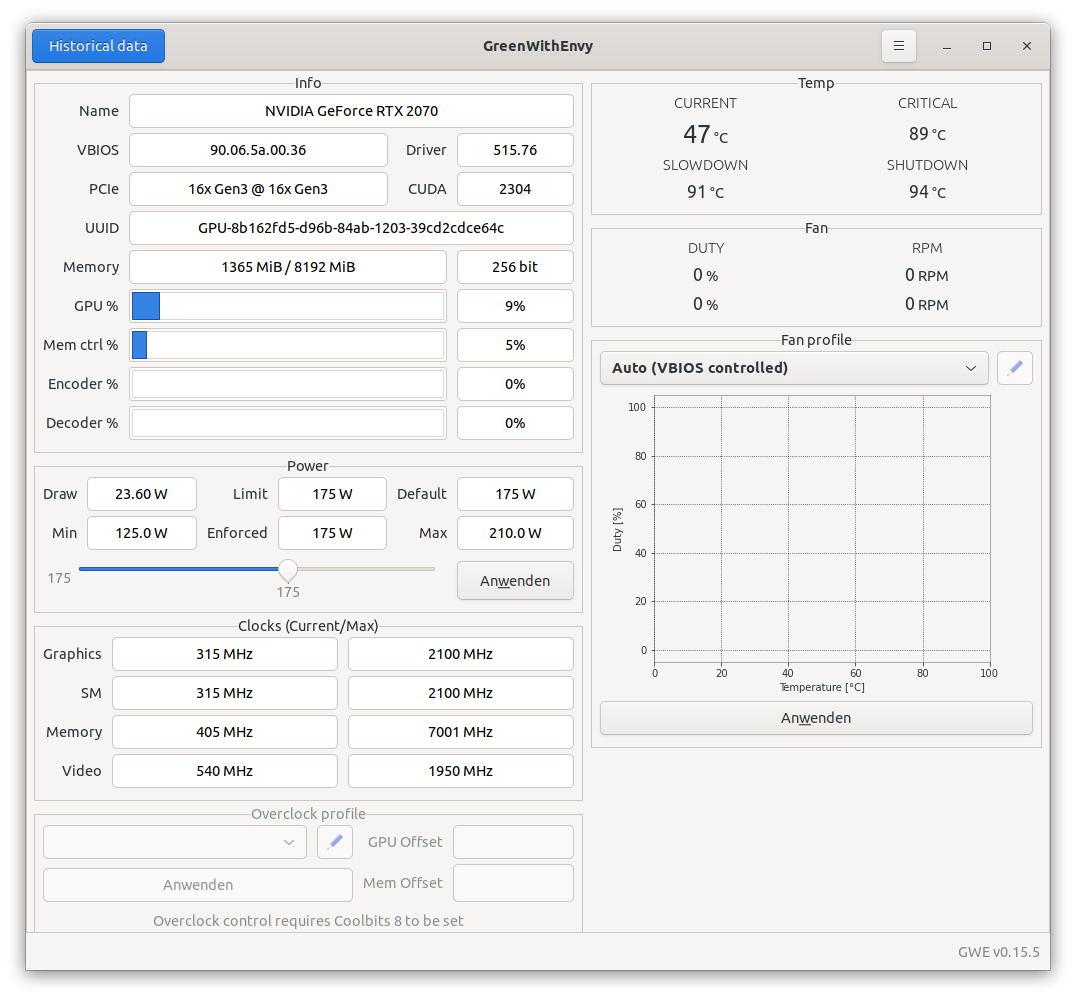Click the driver version 515.76 field
This screenshot has height=999, width=1076.
pyautogui.click(x=515, y=150)
